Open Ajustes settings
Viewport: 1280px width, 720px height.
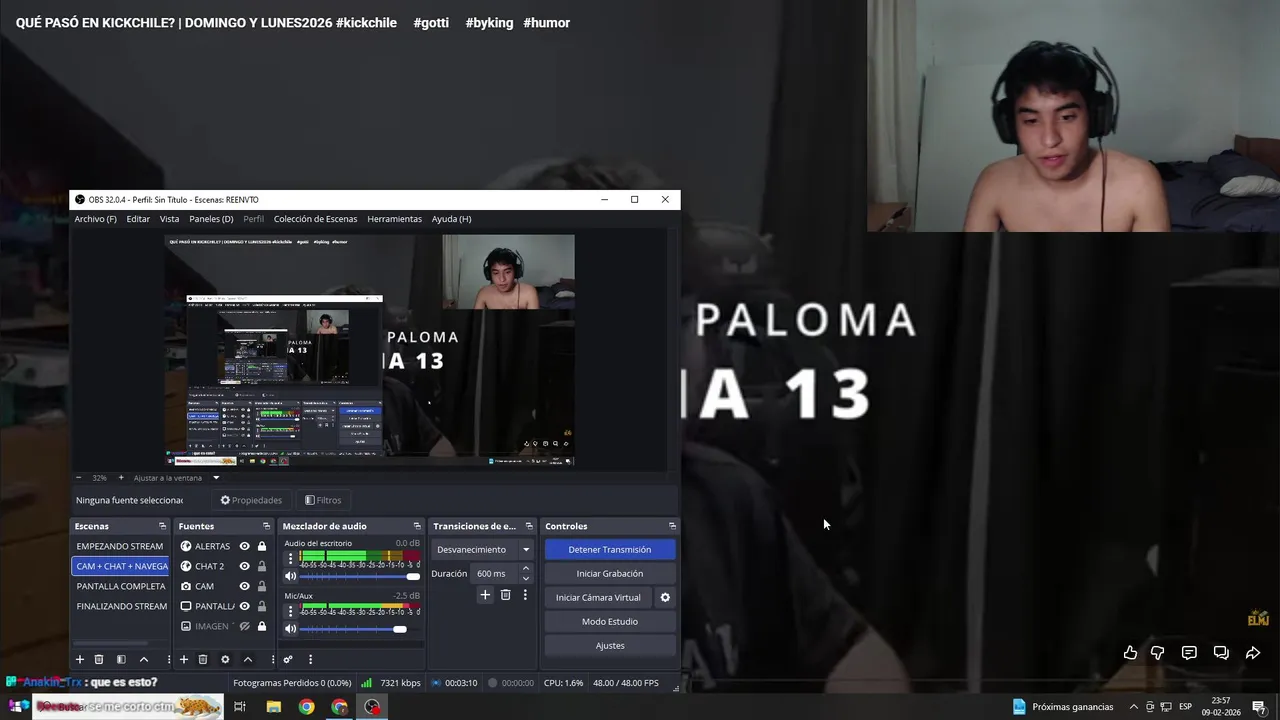[x=610, y=645]
